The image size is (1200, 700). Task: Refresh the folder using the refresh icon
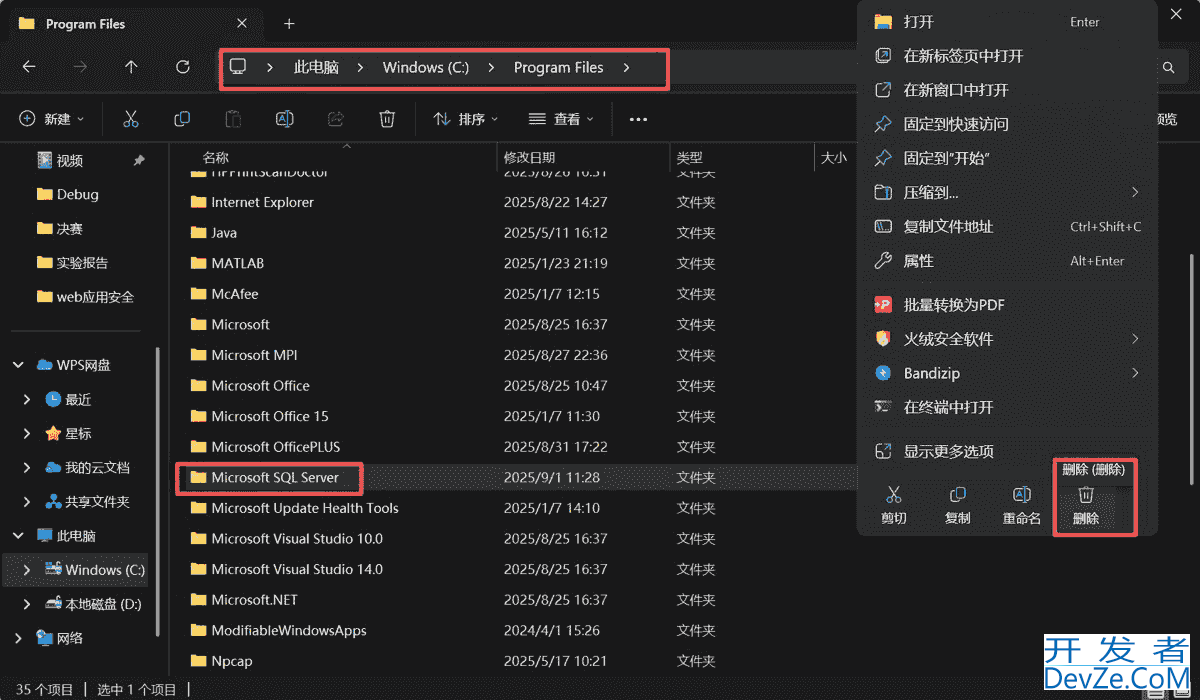coord(183,66)
